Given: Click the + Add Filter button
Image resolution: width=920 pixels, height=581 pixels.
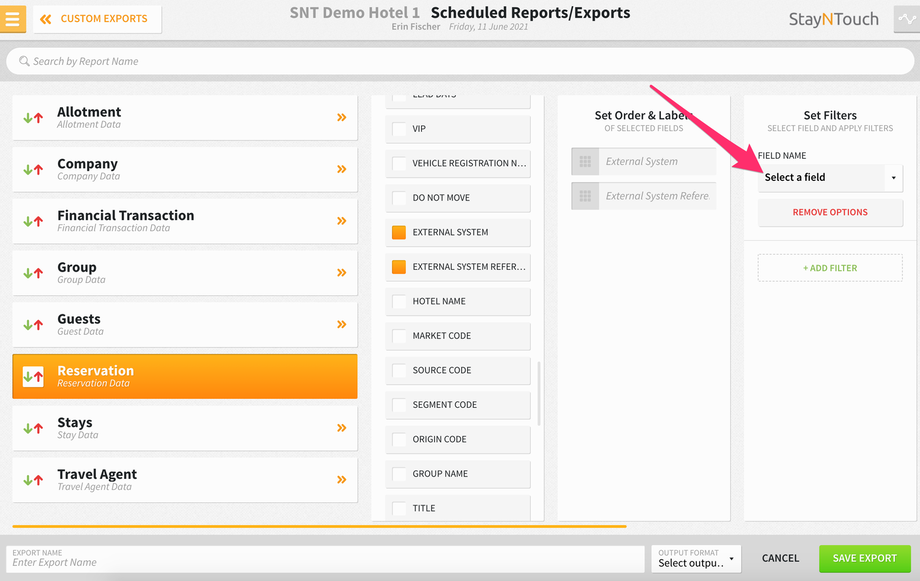Looking at the screenshot, I should click(x=830, y=268).
